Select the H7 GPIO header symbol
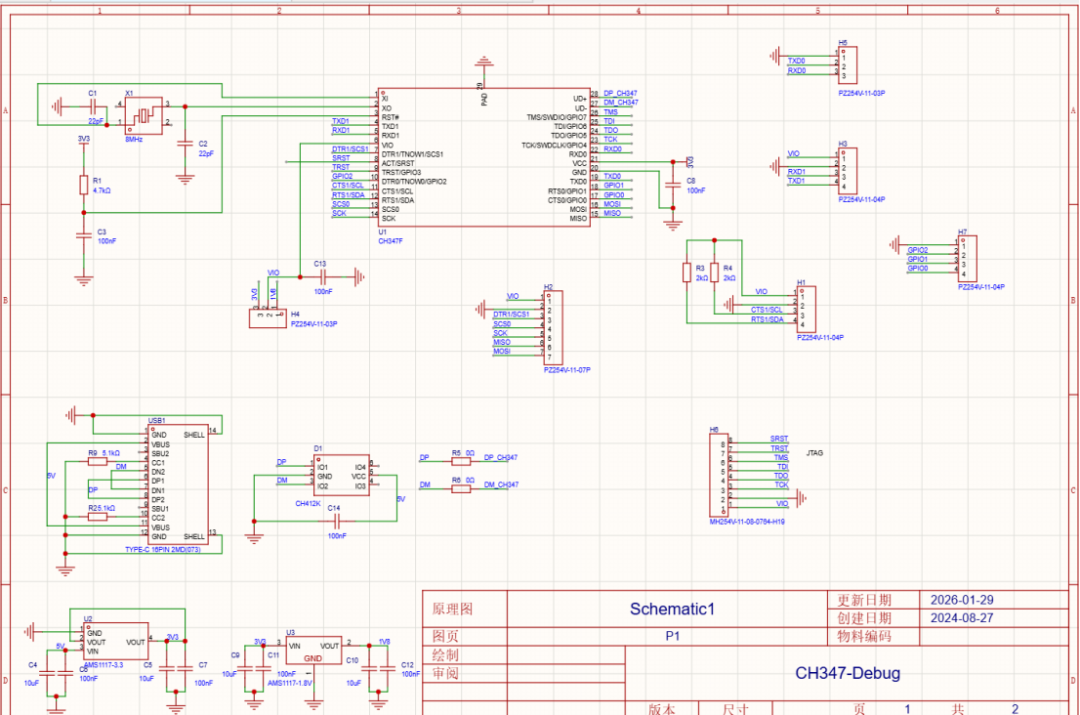Image resolution: width=1080 pixels, height=715 pixels. pyautogui.click(x=967, y=259)
